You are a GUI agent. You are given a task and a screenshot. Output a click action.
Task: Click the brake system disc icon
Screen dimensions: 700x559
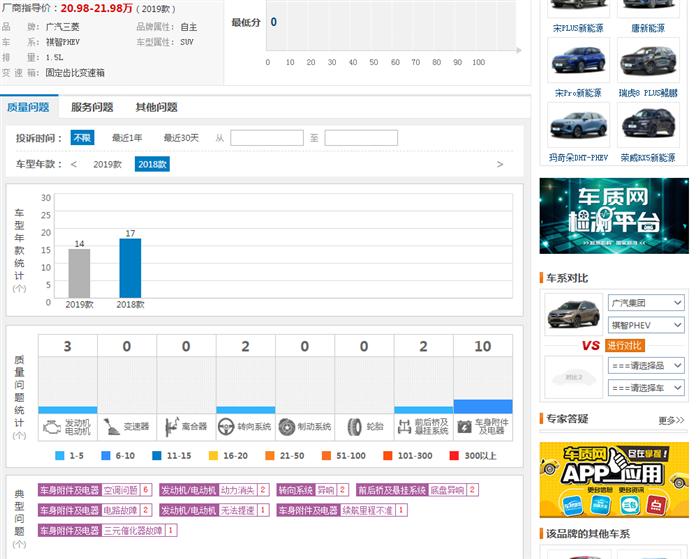click(287, 427)
